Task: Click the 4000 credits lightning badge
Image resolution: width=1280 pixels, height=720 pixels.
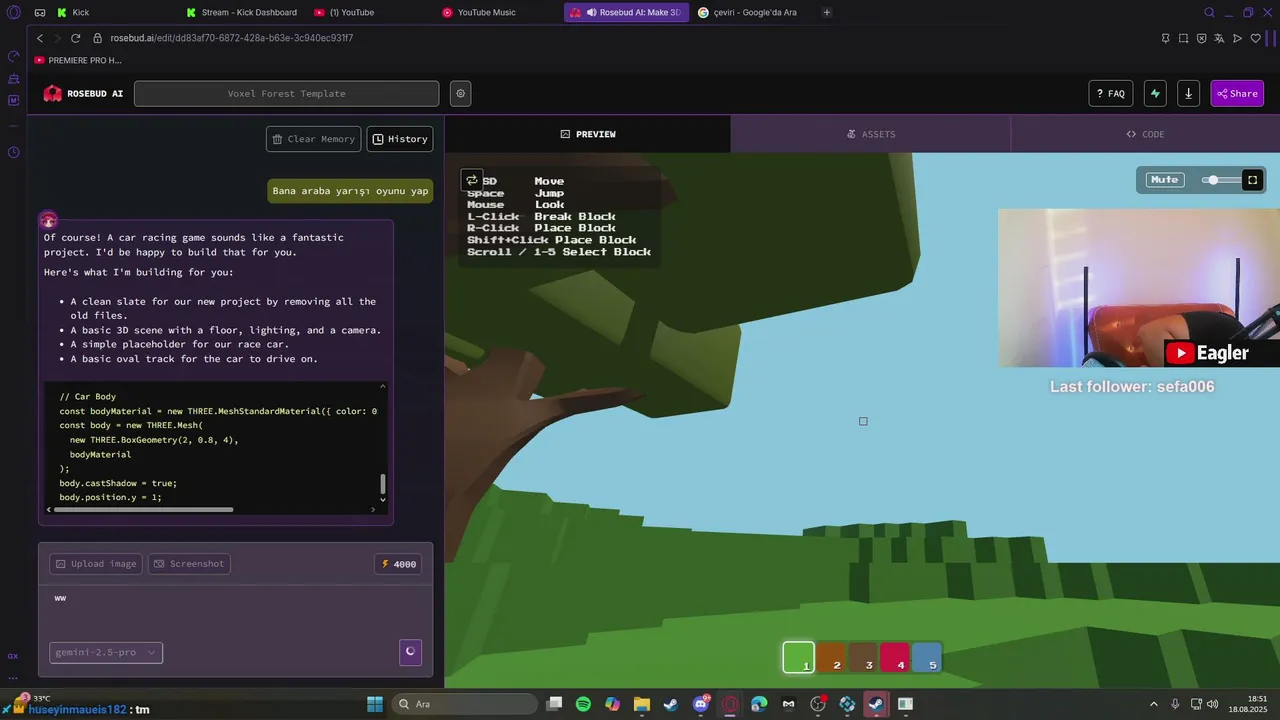Action: 398,564
